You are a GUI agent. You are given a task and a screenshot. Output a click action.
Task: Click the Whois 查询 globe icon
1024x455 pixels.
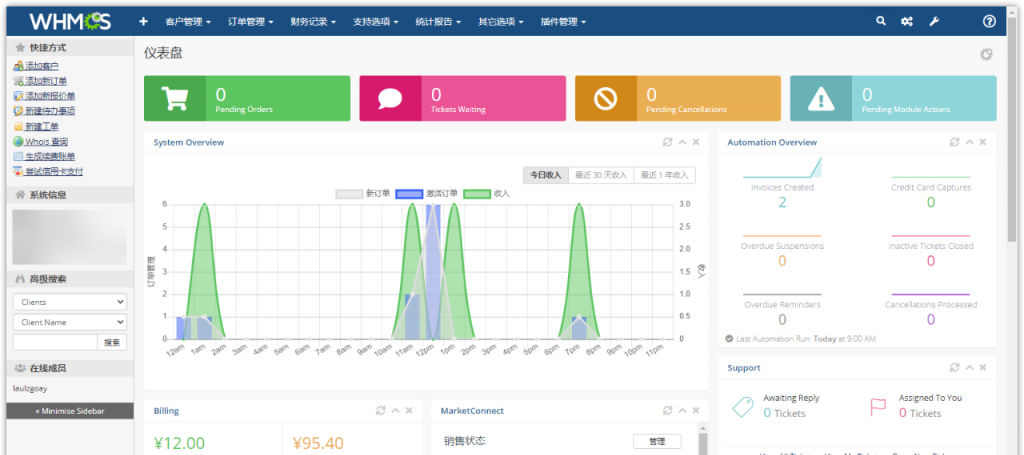coord(18,142)
